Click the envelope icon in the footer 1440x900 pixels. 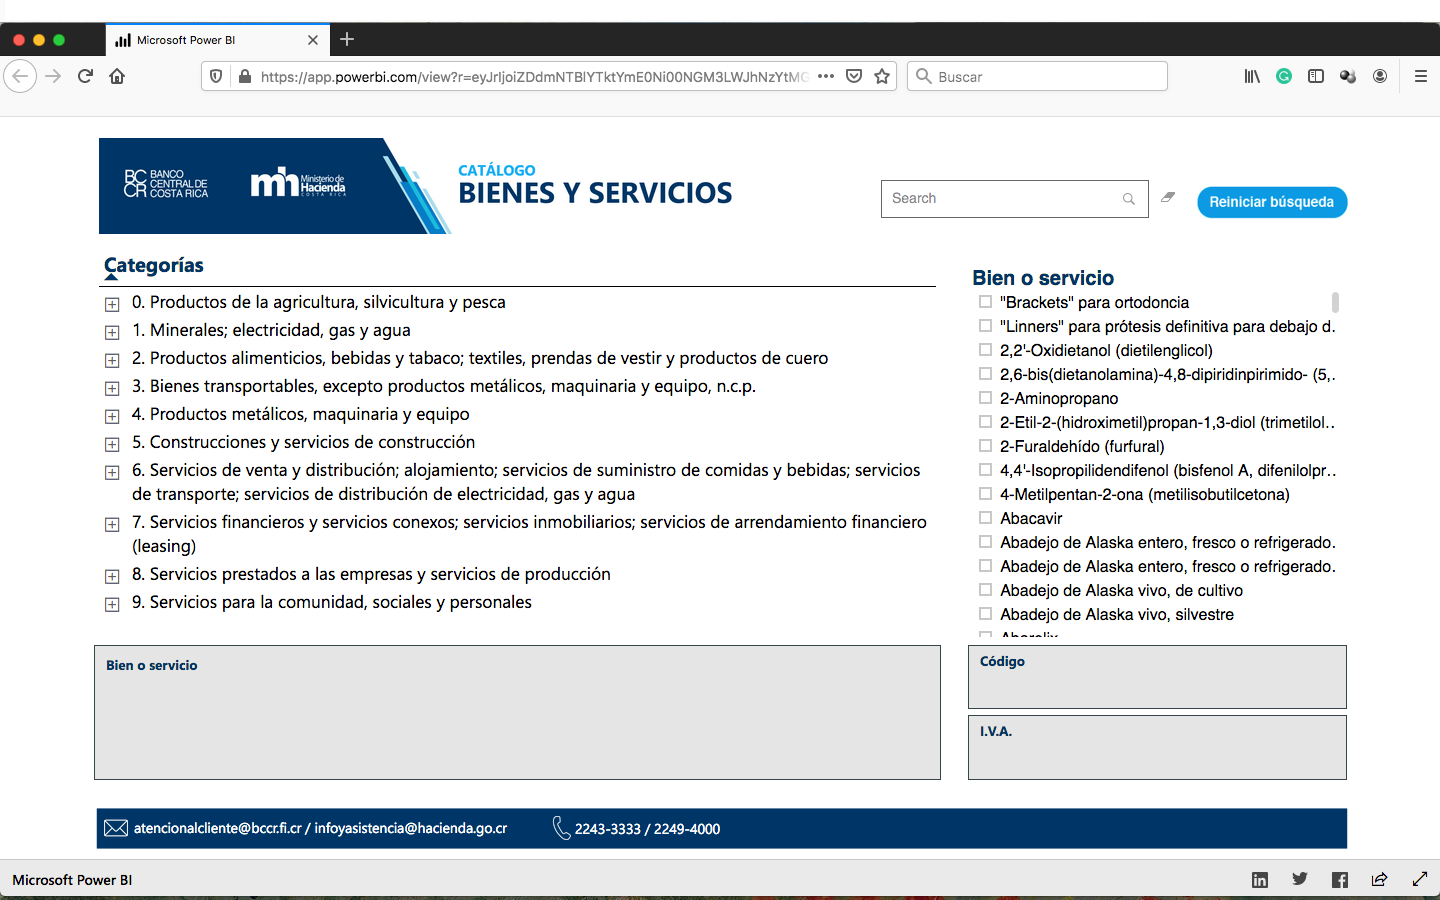point(115,828)
